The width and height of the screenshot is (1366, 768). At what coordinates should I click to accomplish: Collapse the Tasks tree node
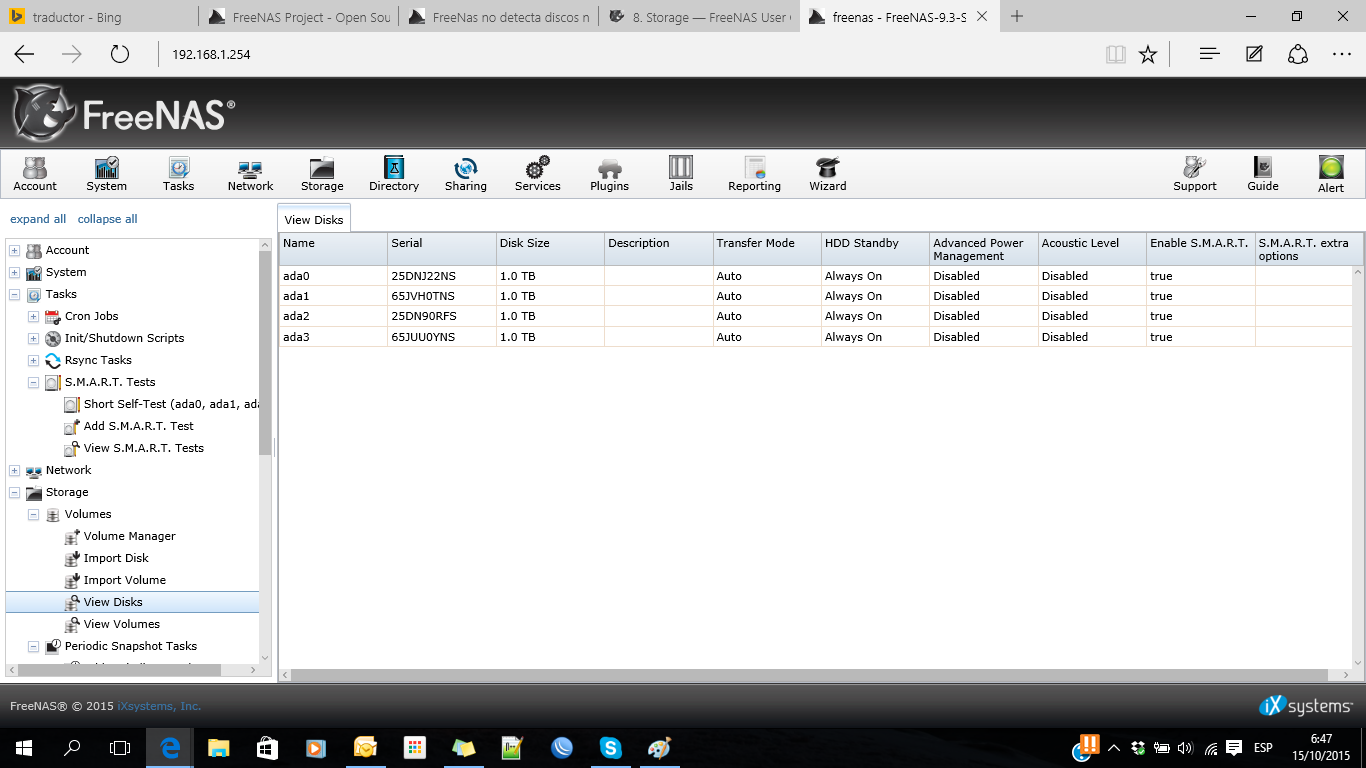(14, 294)
